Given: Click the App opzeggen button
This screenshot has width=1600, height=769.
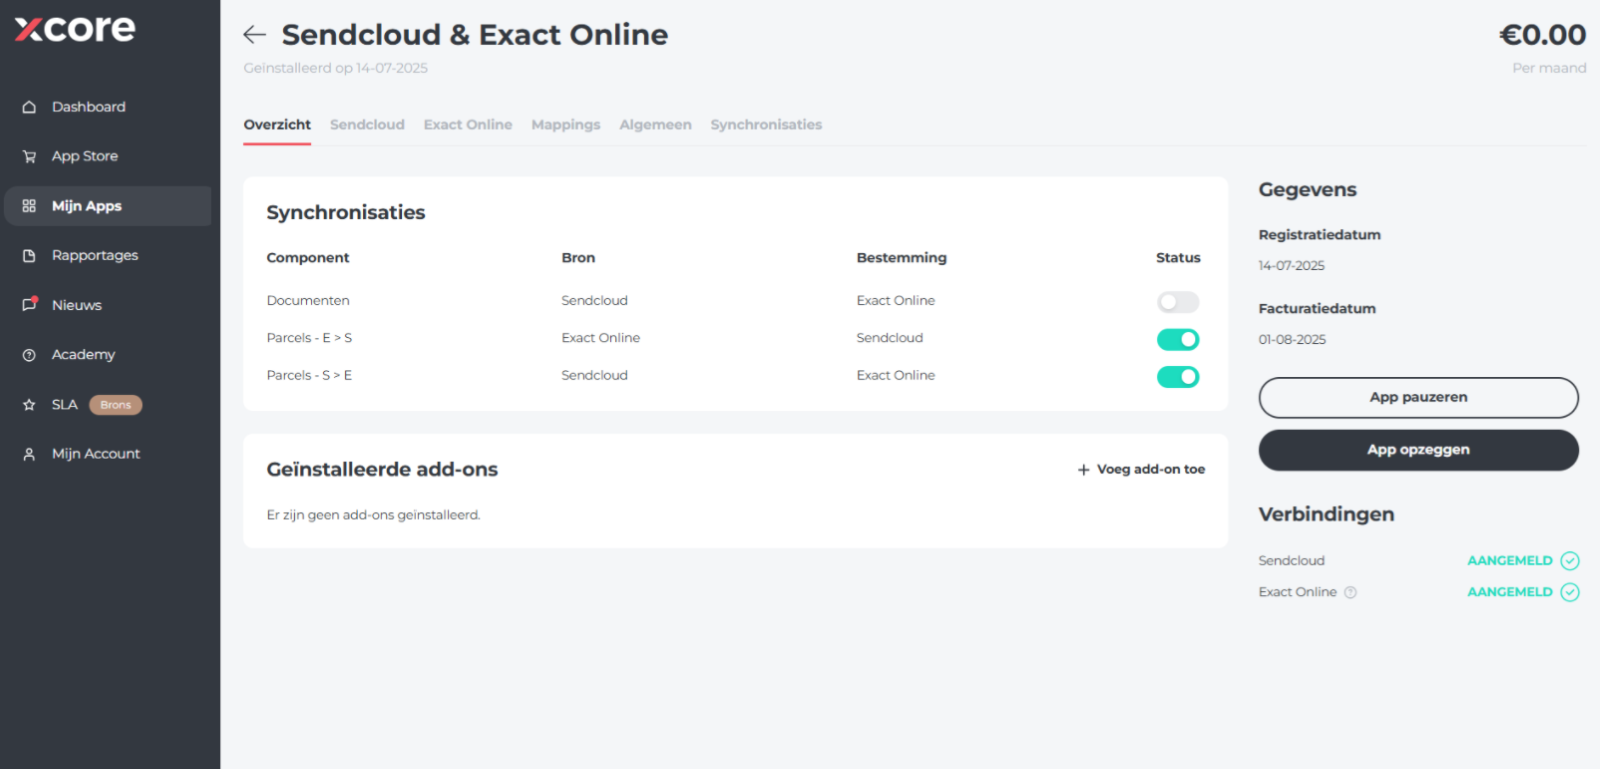Looking at the screenshot, I should (1418, 450).
